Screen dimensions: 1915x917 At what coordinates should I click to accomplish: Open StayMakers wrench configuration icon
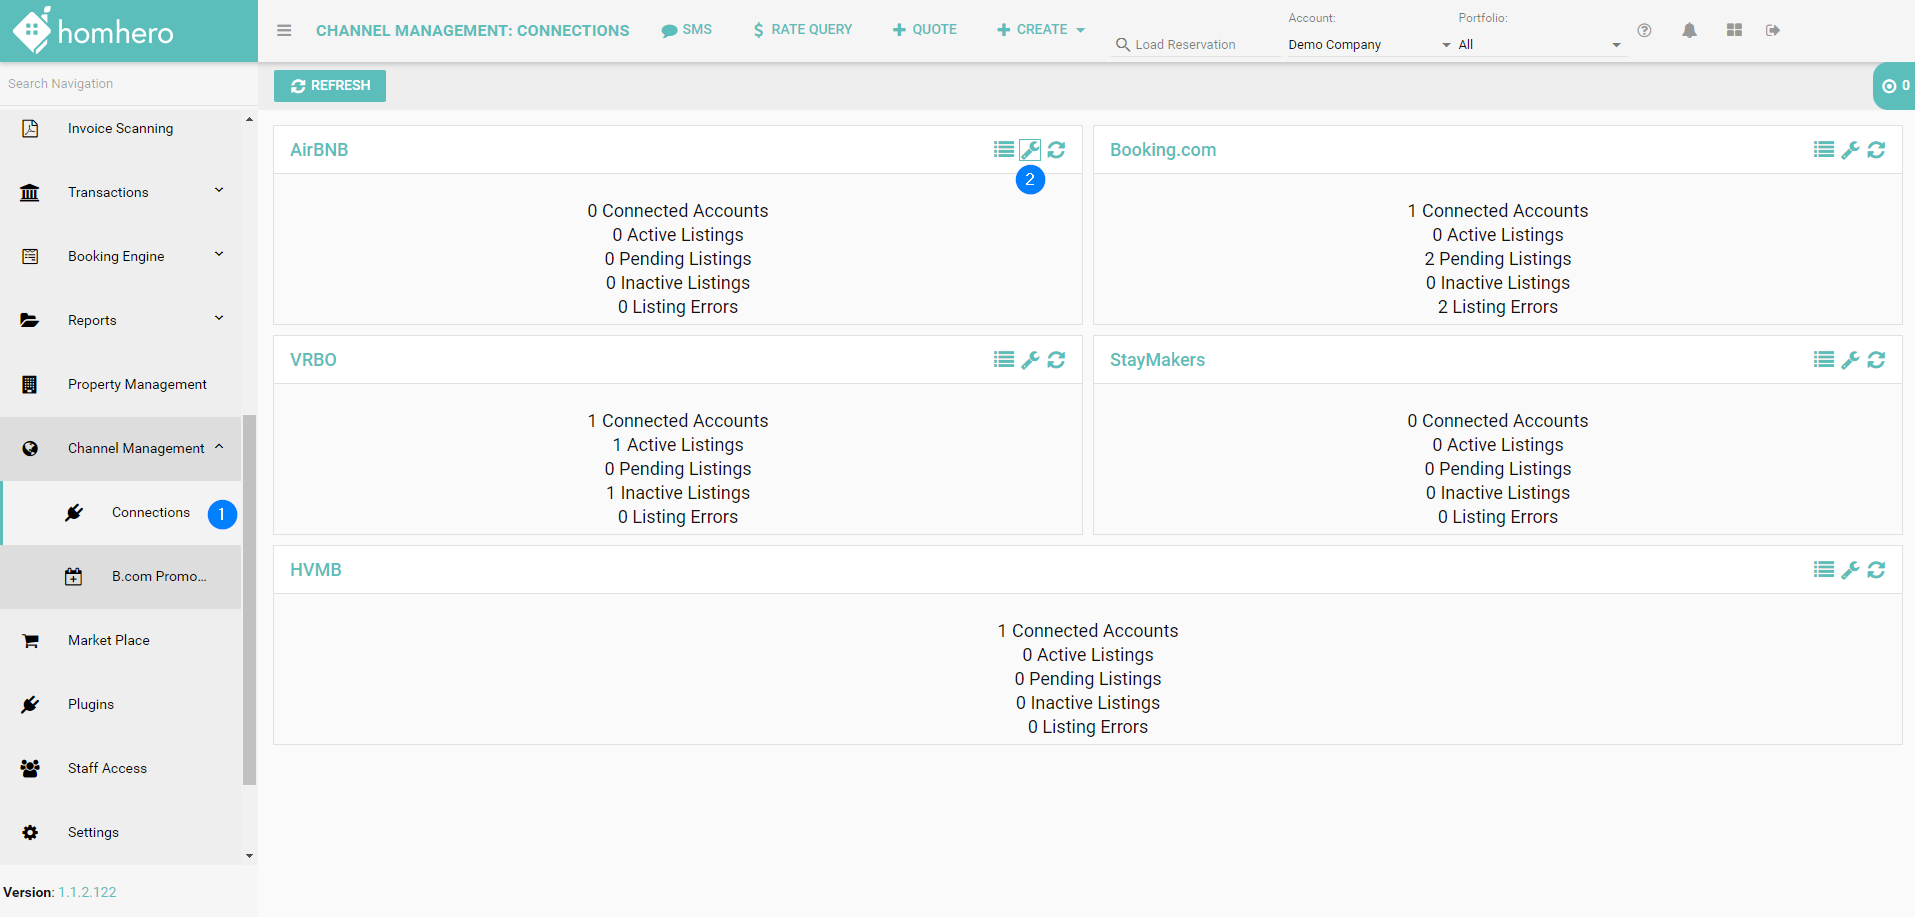1850,360
